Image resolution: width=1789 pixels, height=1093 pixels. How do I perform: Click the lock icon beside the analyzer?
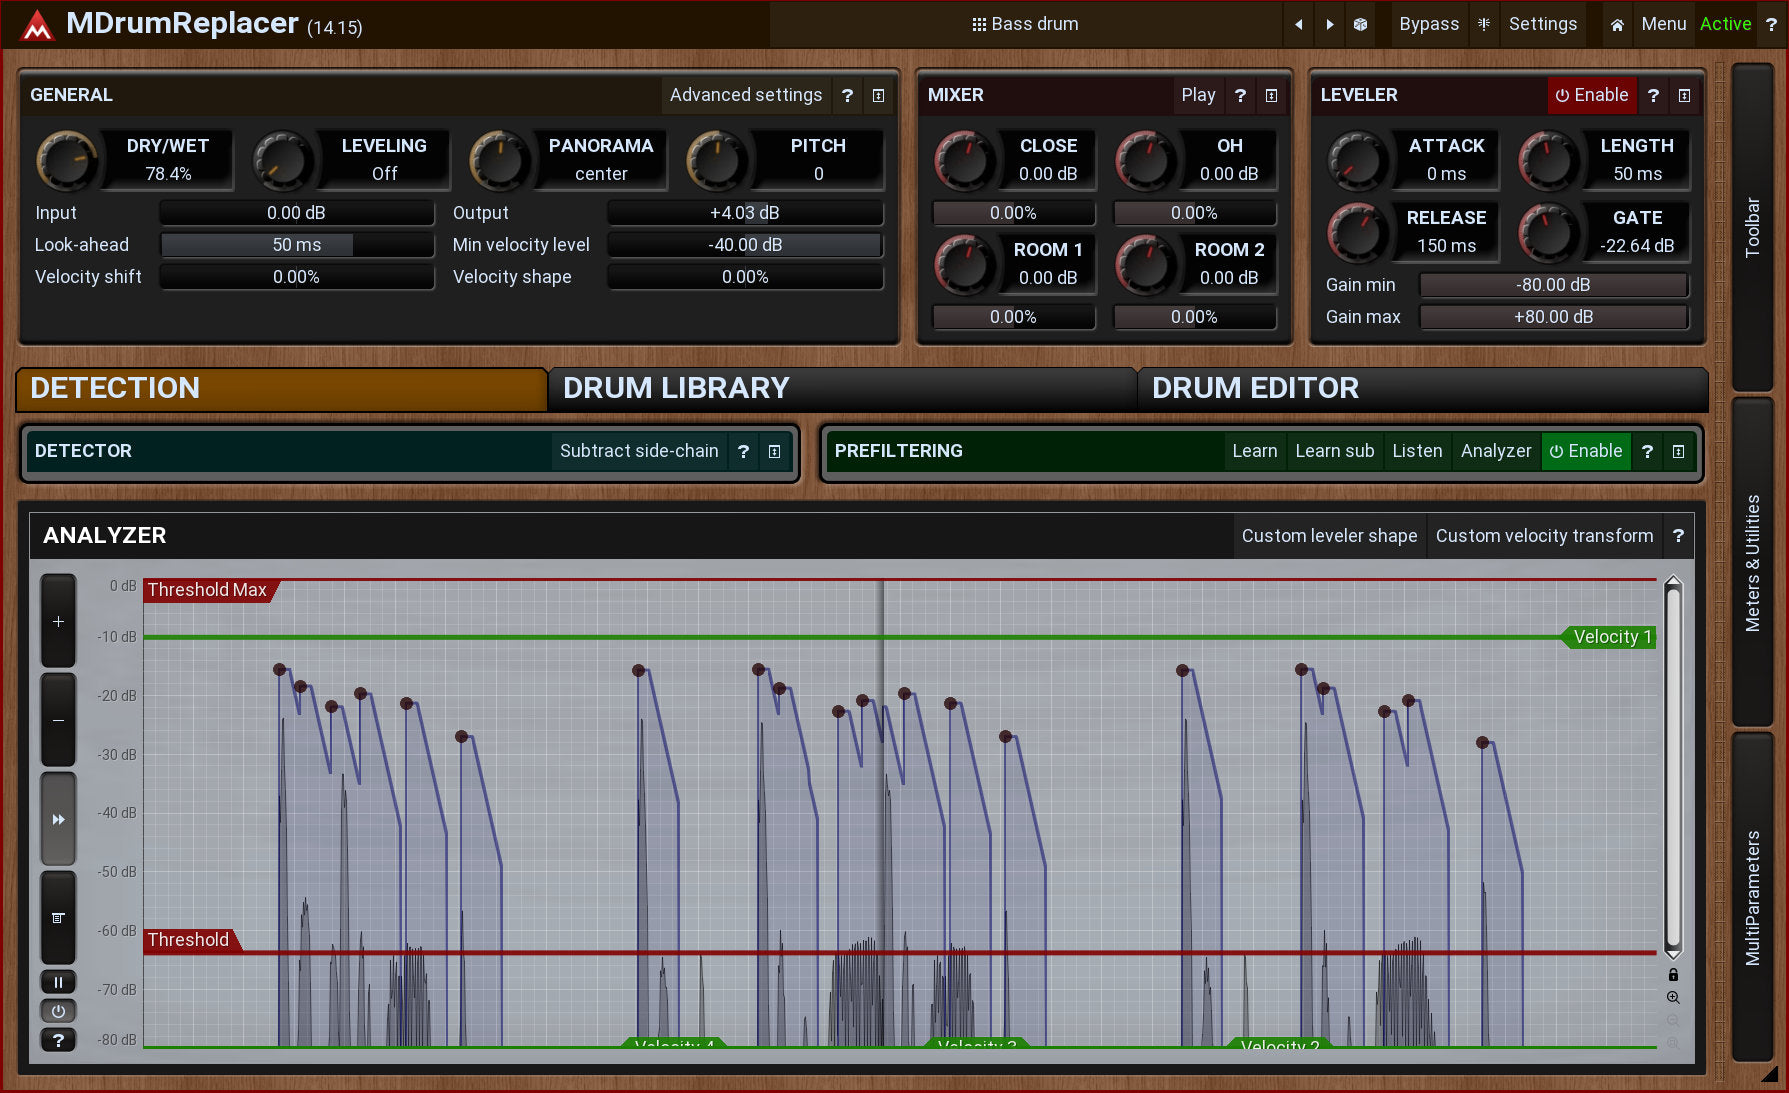[1673, 975]
